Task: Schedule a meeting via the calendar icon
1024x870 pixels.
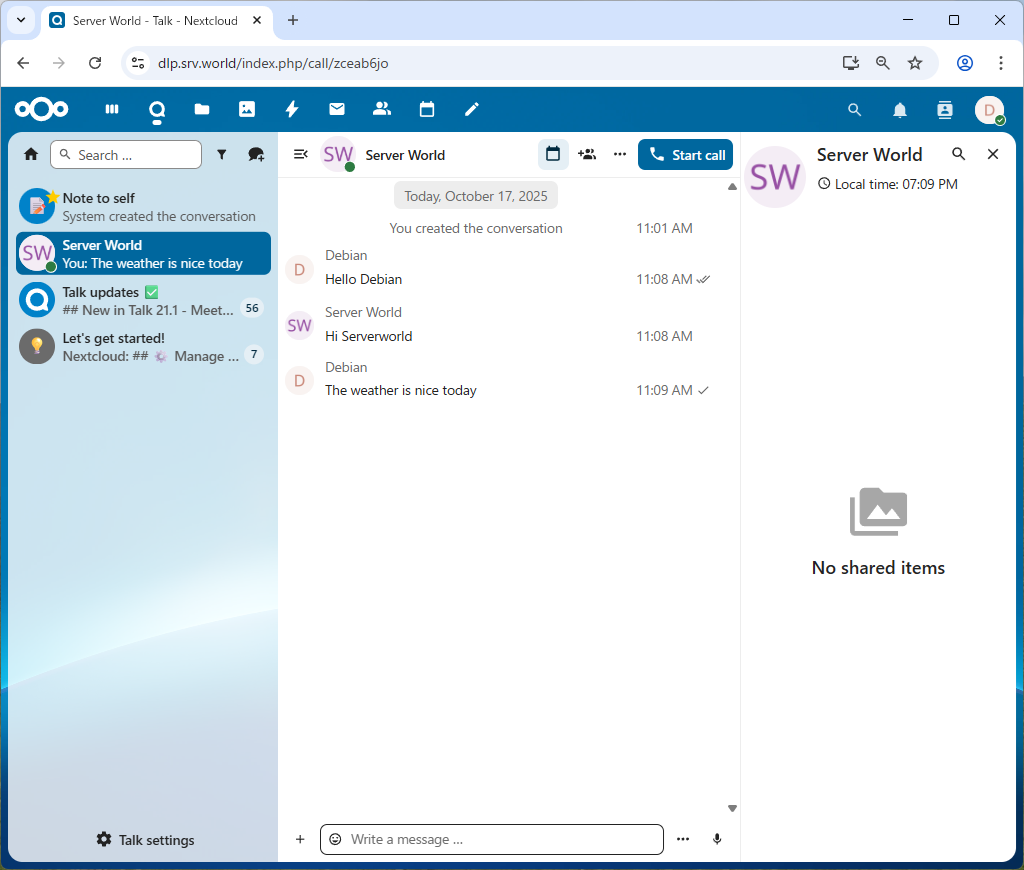Action: tap(553, 154)
